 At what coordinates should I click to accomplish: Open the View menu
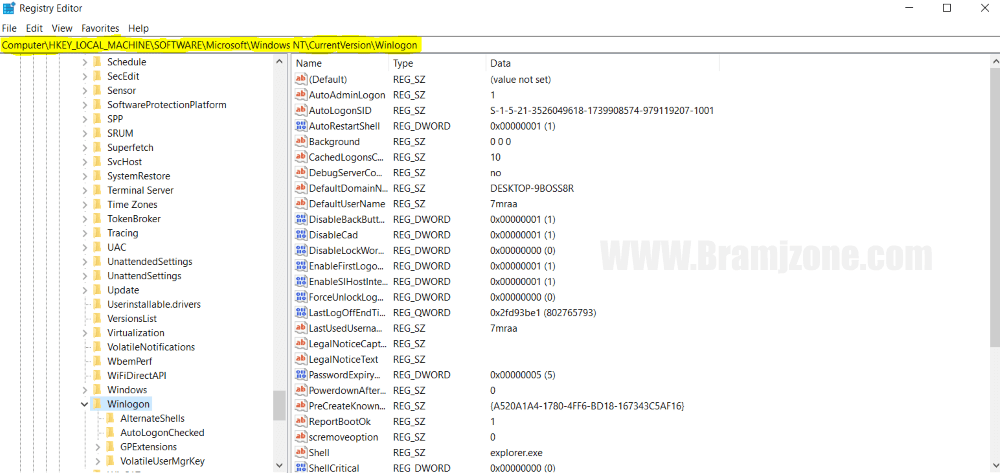coord(62,28)
